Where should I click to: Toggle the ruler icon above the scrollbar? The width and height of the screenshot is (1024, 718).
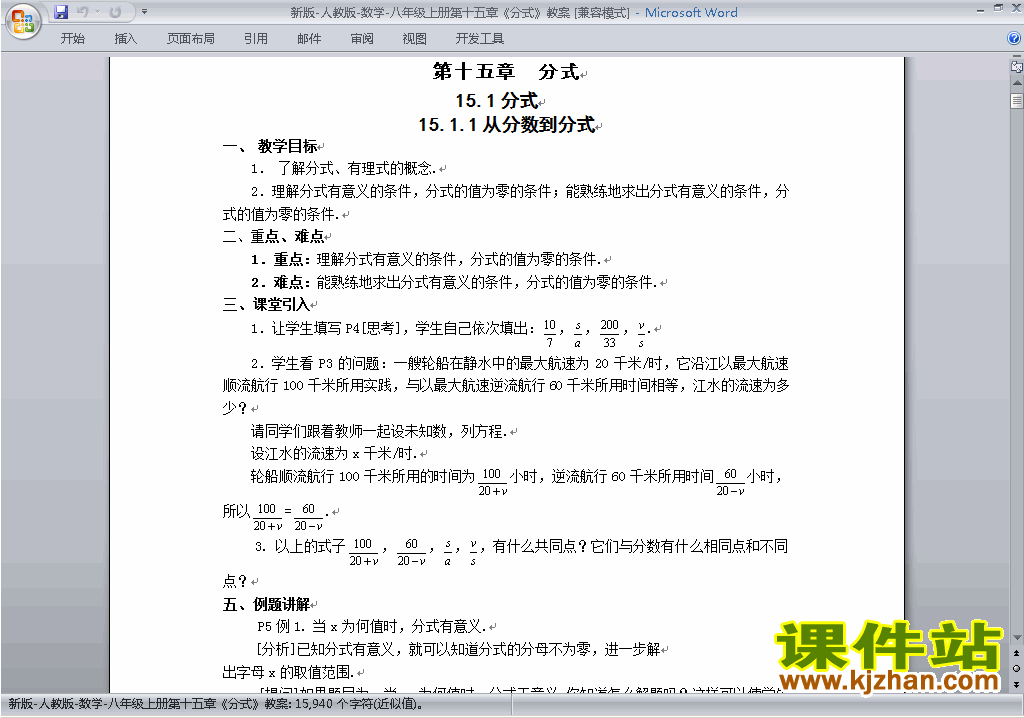coord(1016,66)
